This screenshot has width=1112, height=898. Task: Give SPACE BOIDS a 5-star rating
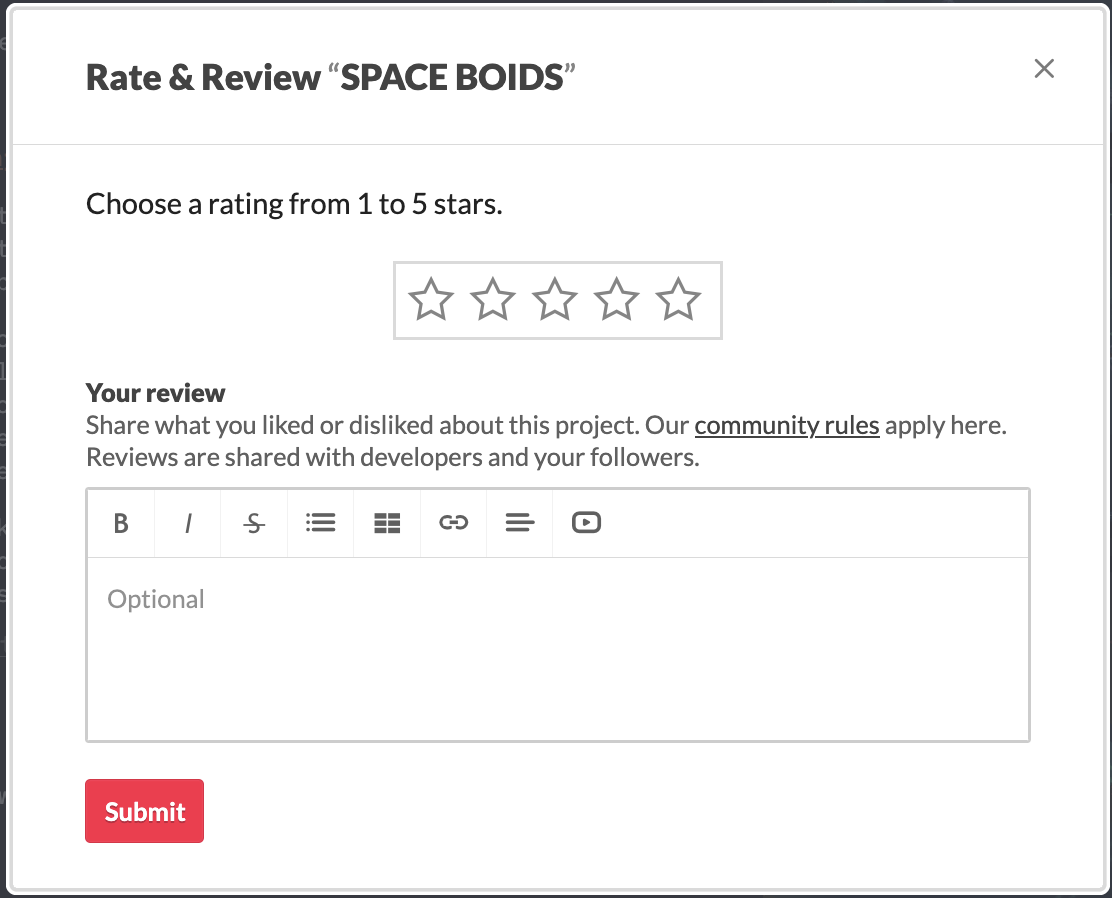point(679,300)
